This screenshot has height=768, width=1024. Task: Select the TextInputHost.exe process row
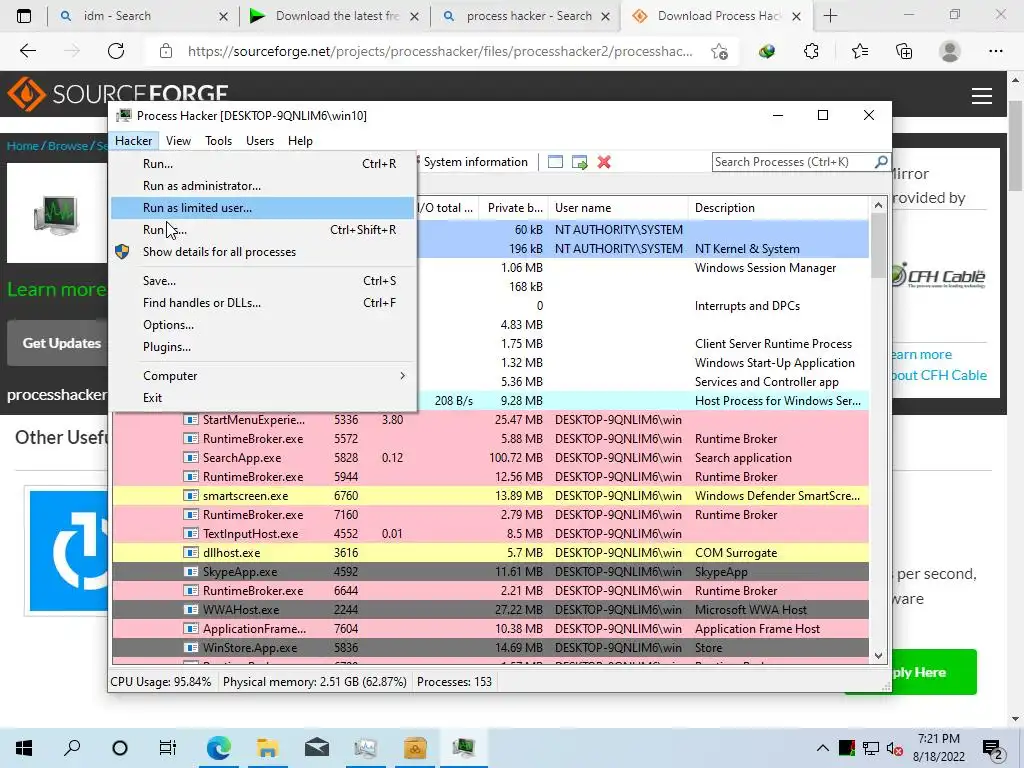click(x=490, y=534)
